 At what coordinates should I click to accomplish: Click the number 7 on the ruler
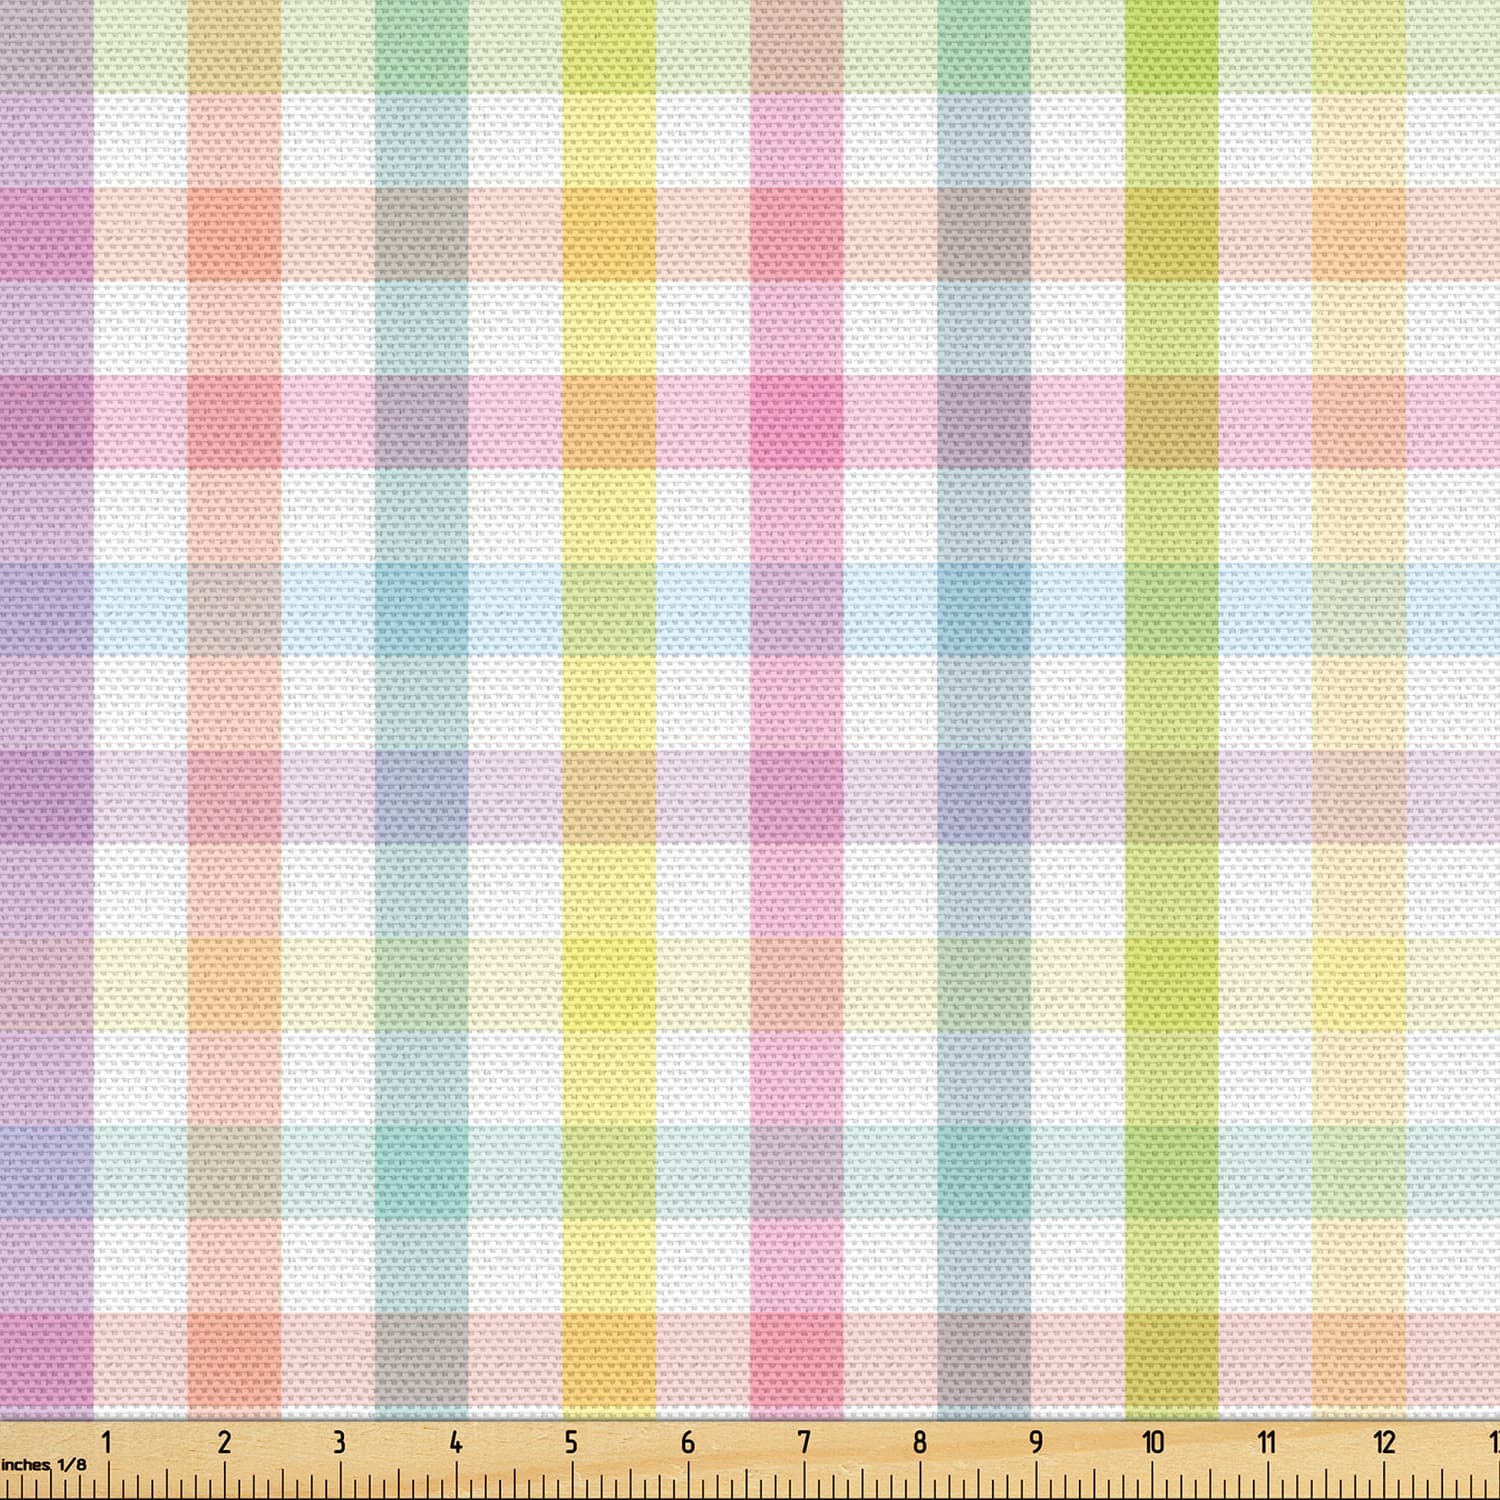(x=804, y=1442)
